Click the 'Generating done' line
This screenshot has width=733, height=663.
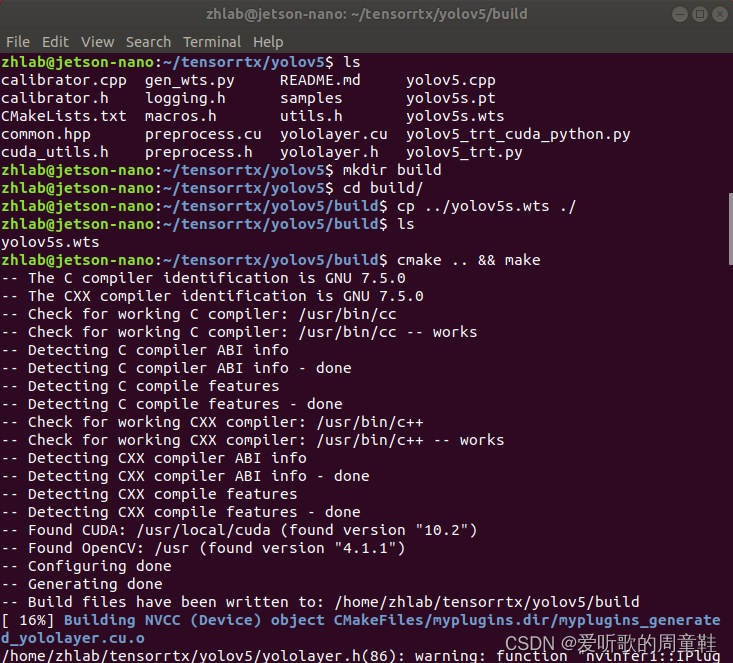point(82,584)
